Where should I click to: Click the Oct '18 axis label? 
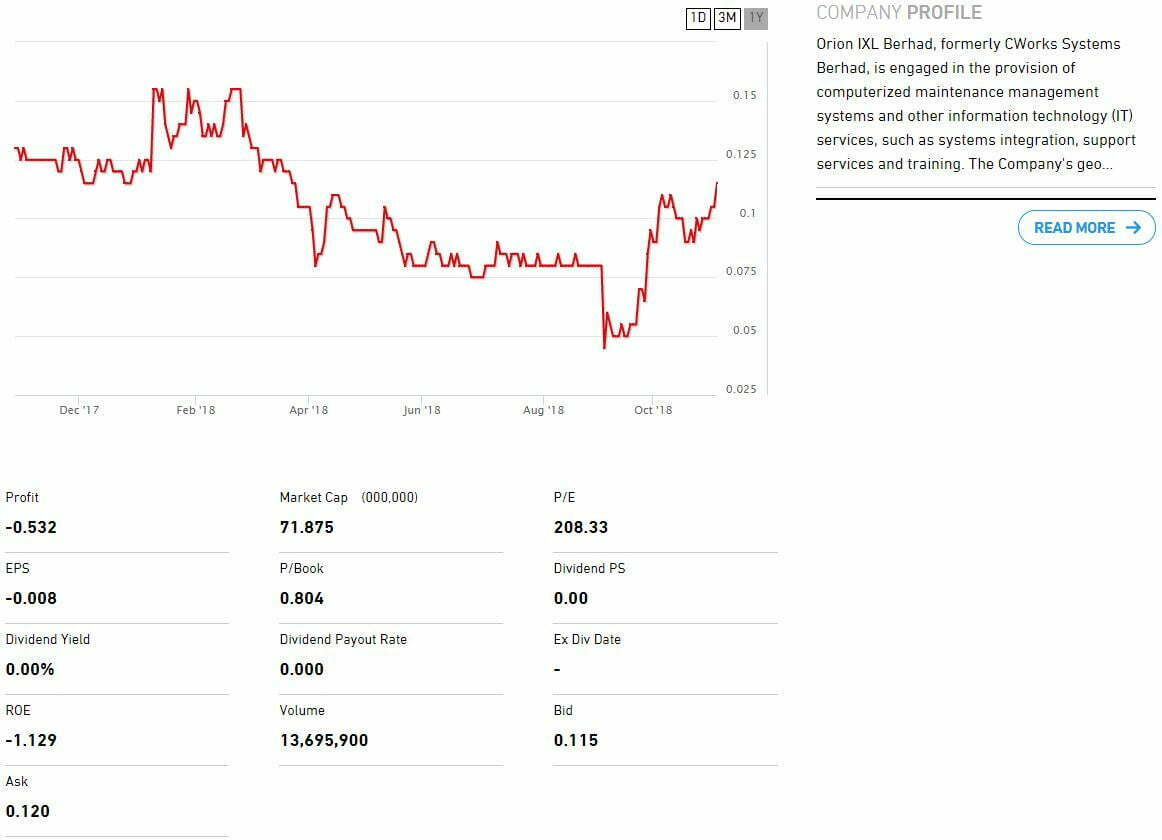(x=653, y=410)
